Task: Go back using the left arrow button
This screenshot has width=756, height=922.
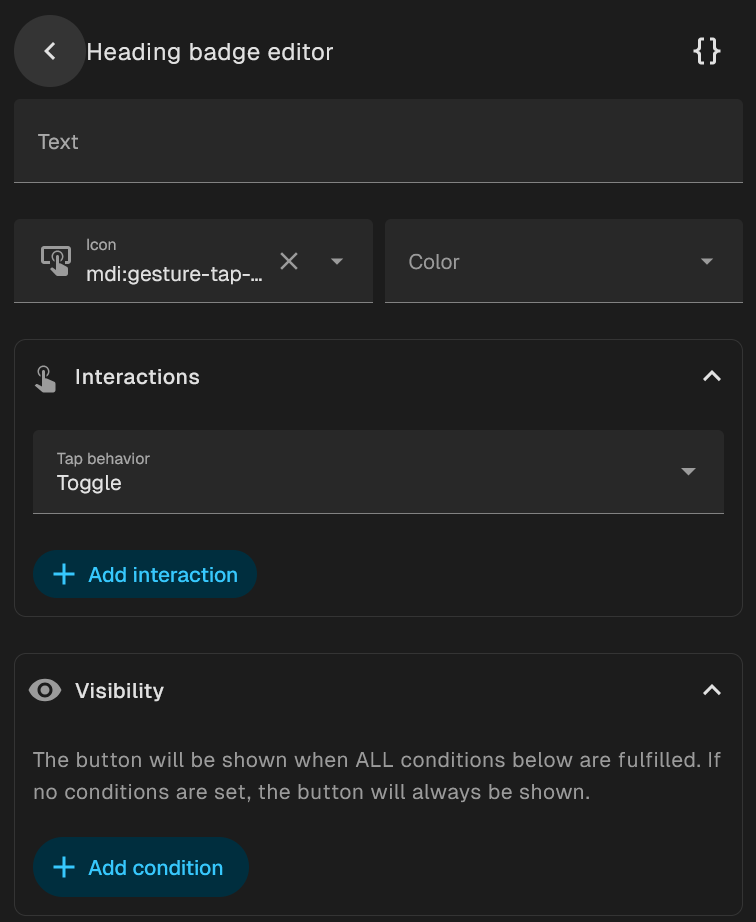Action: pos(49,51)
